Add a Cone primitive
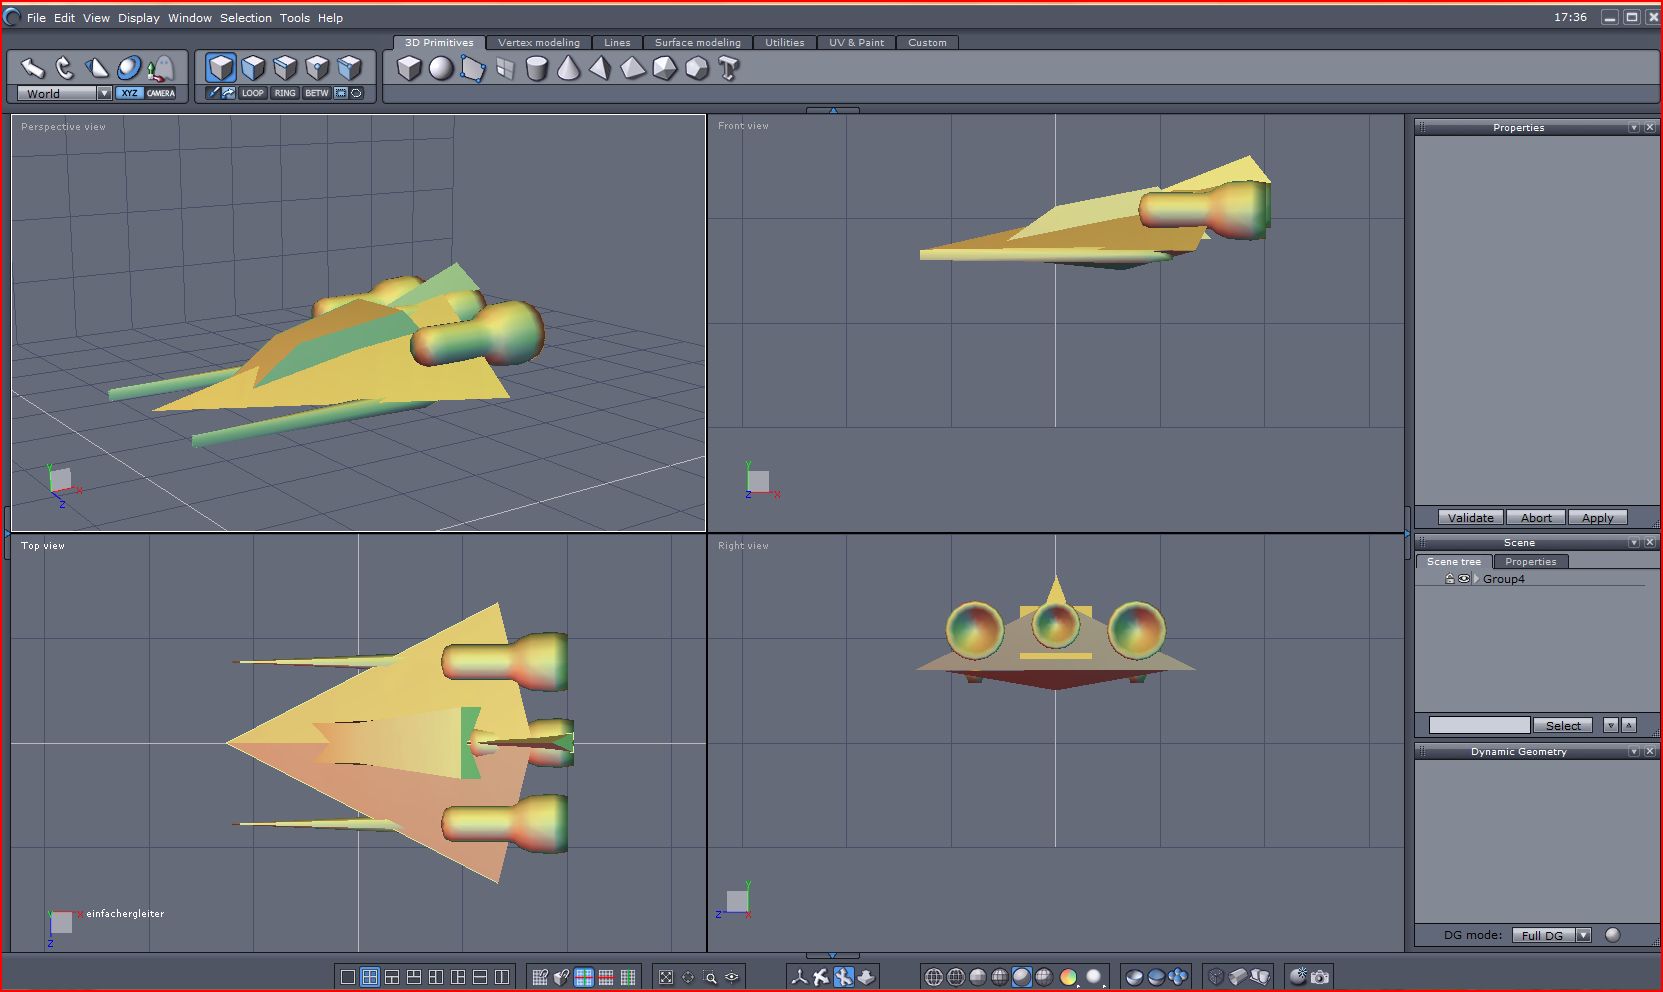Screen dimensions: 1663x992 pos(569,68)
